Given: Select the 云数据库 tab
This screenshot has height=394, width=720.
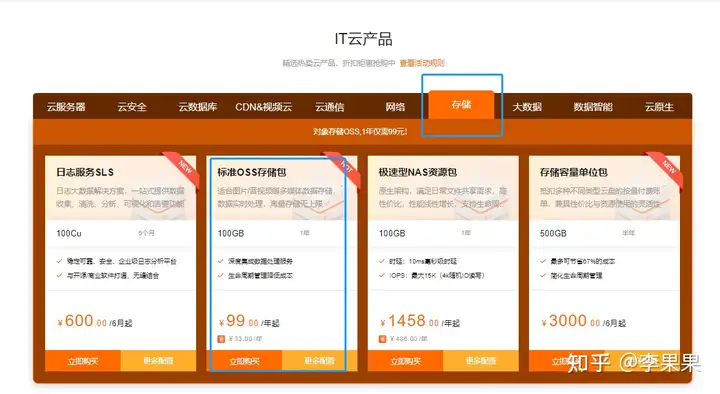Looking at the screenshot, I should tap(198, 107).
